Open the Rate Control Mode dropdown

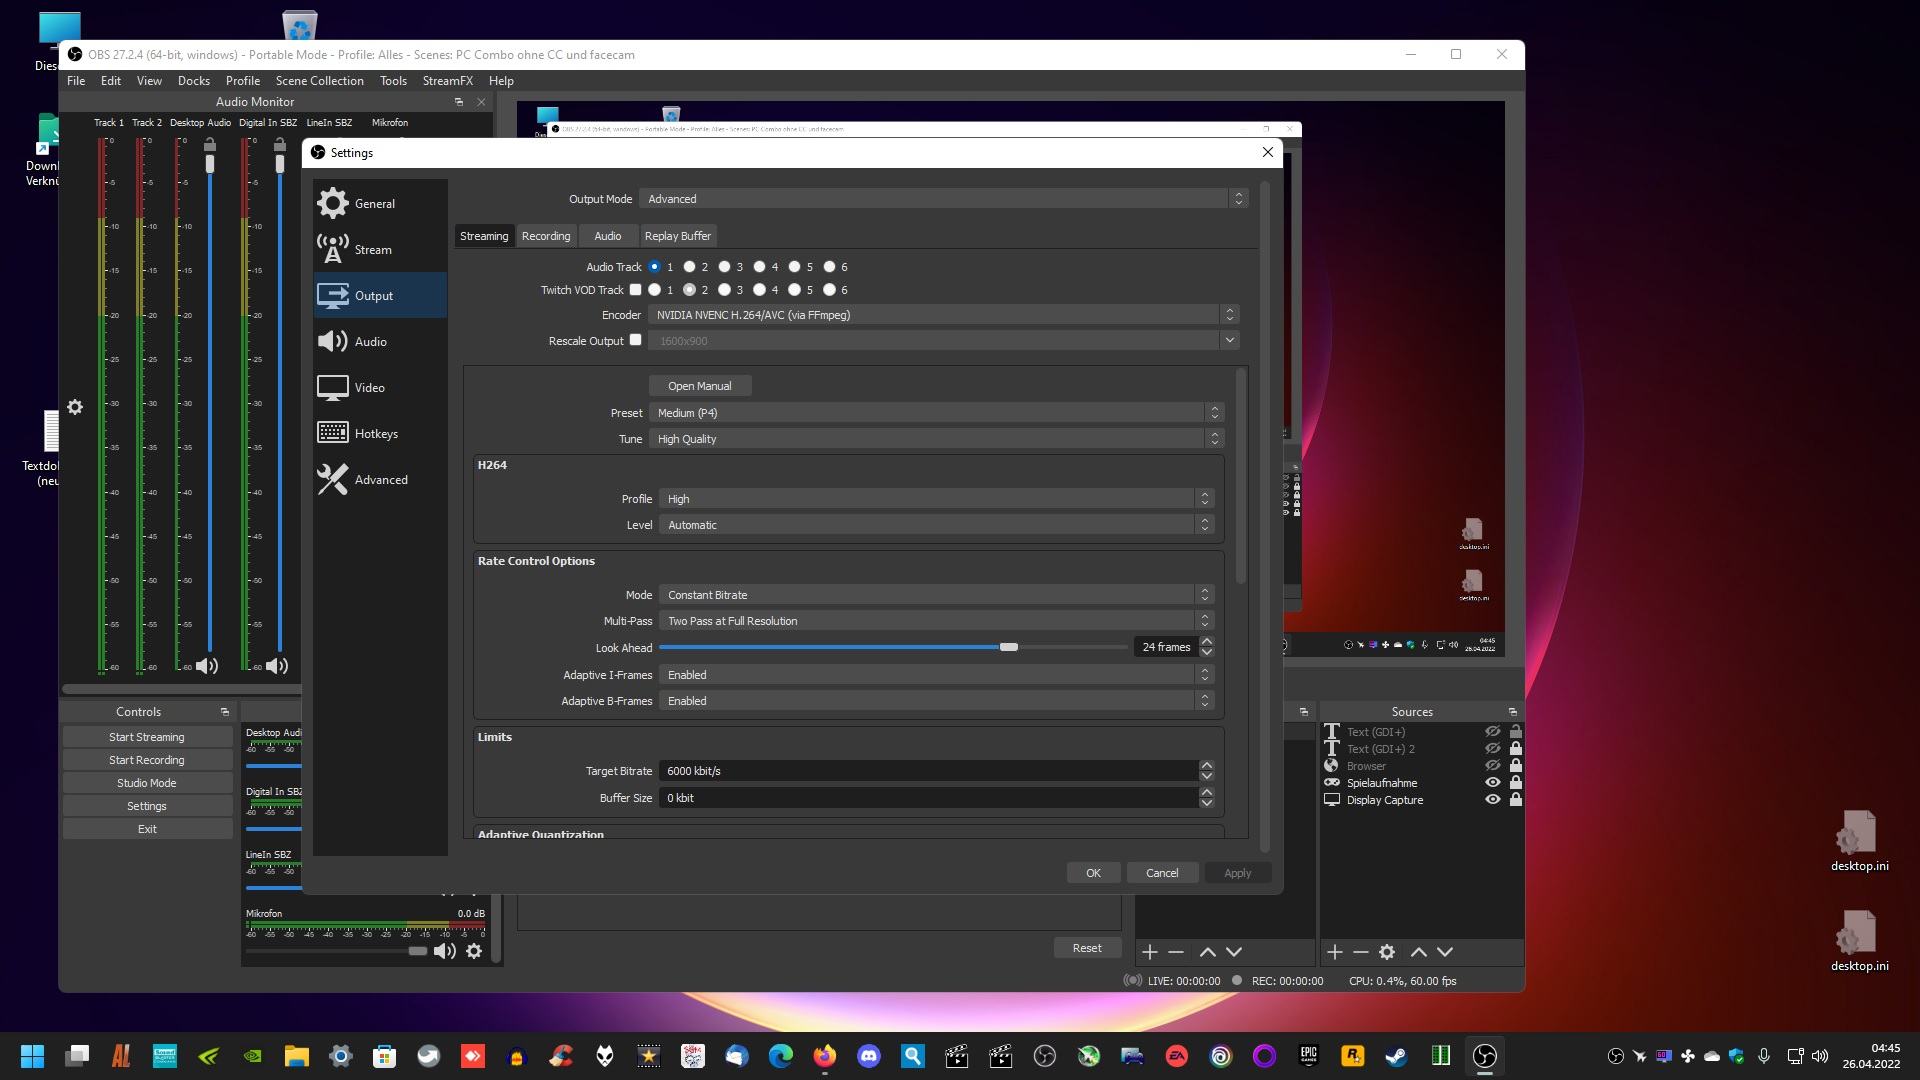935,595
